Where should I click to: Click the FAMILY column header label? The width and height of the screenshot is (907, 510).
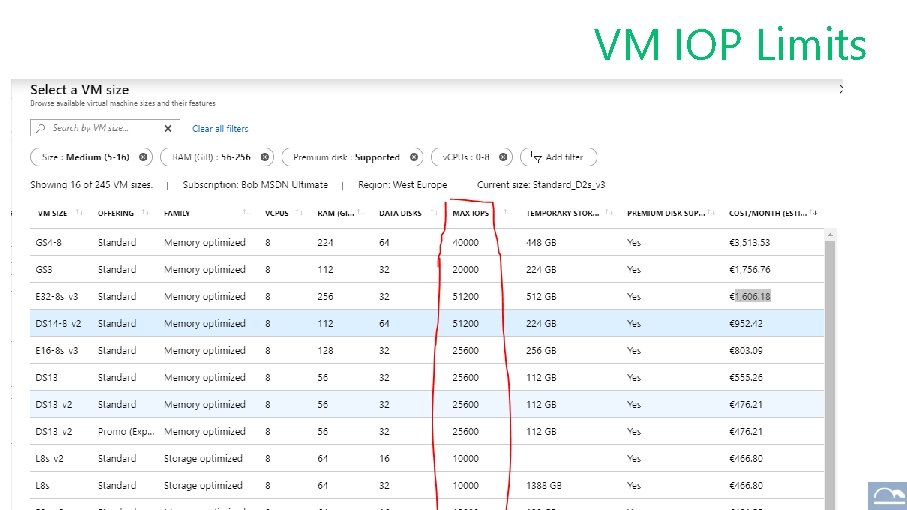click(177, 213)
